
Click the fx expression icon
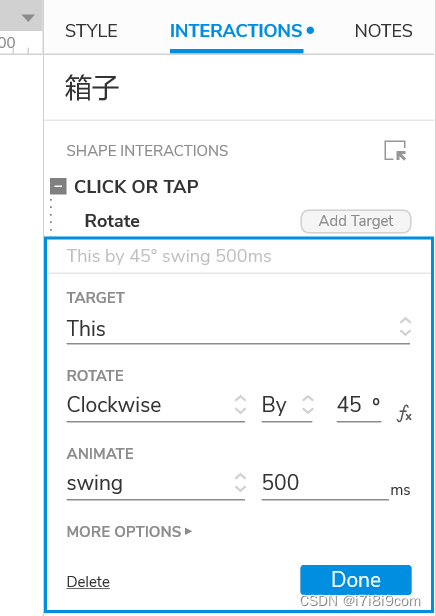[405, 413]
